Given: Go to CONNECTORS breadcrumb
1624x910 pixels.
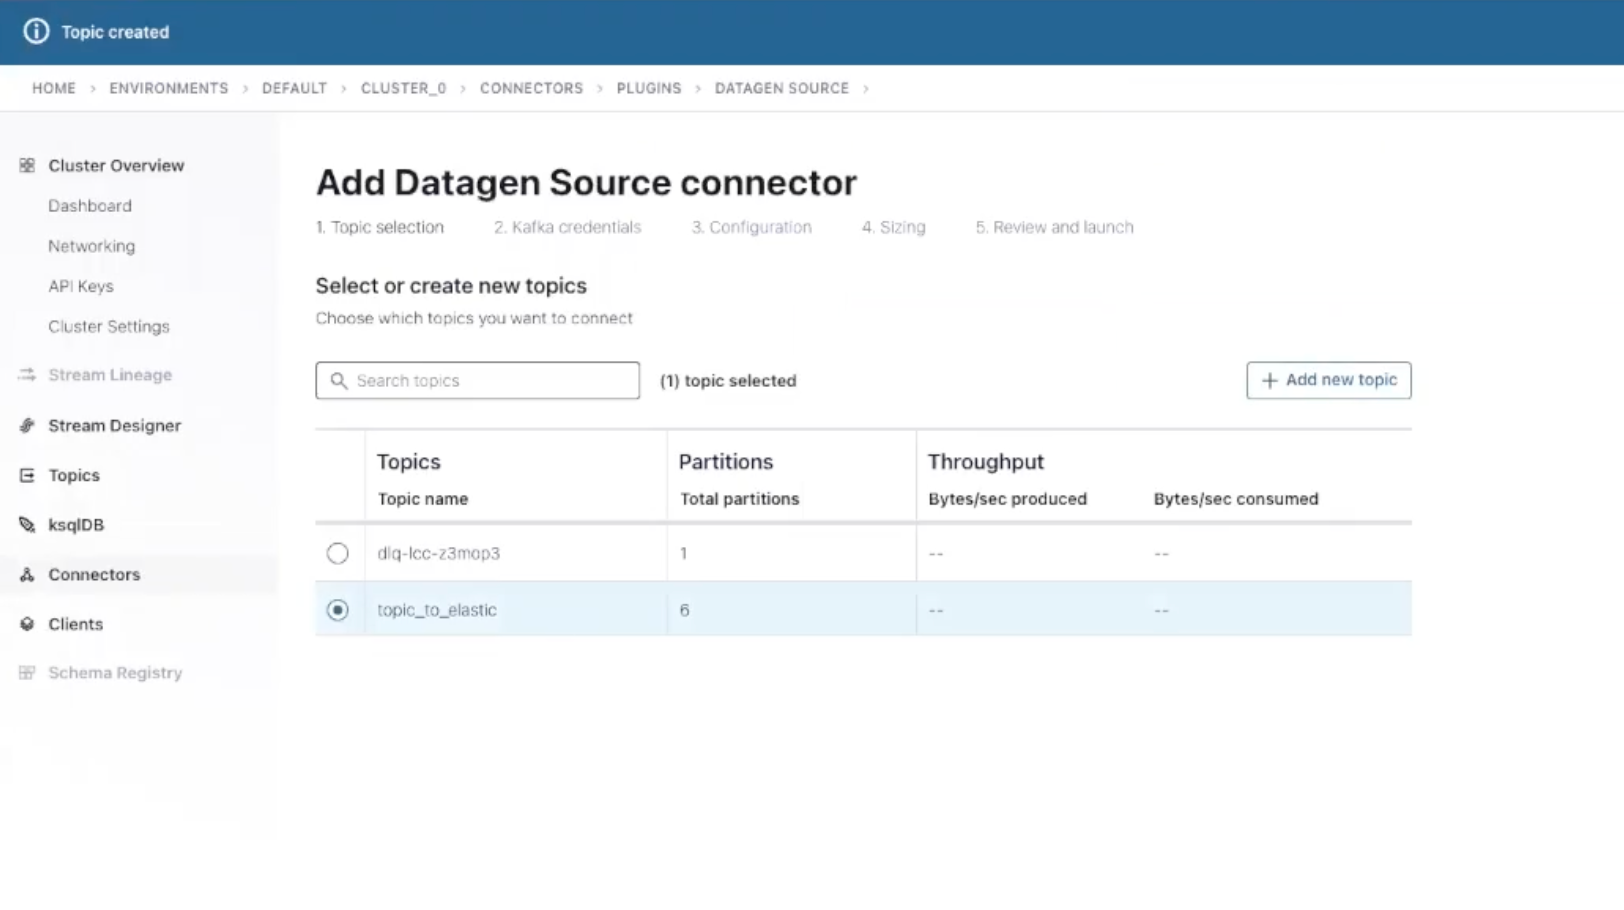Looking at the screenshot, I should [x=531, y=88].
